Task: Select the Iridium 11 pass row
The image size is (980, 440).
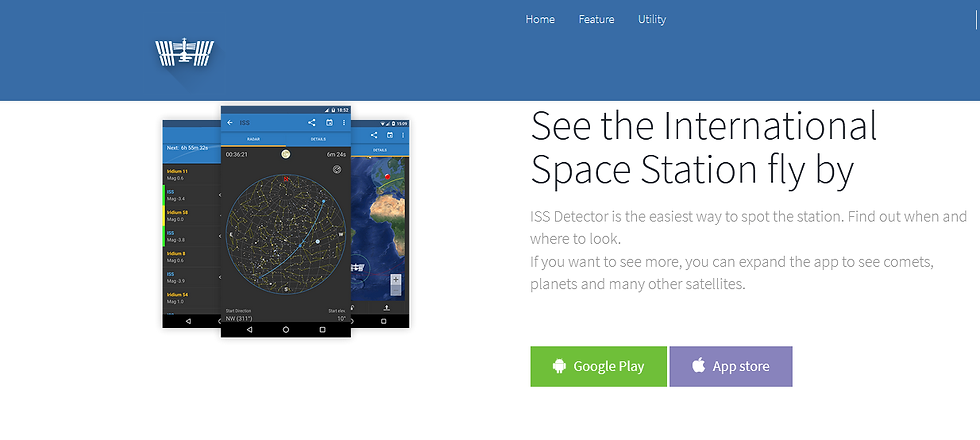Action: pyautogui.click(x=192, y=174)
